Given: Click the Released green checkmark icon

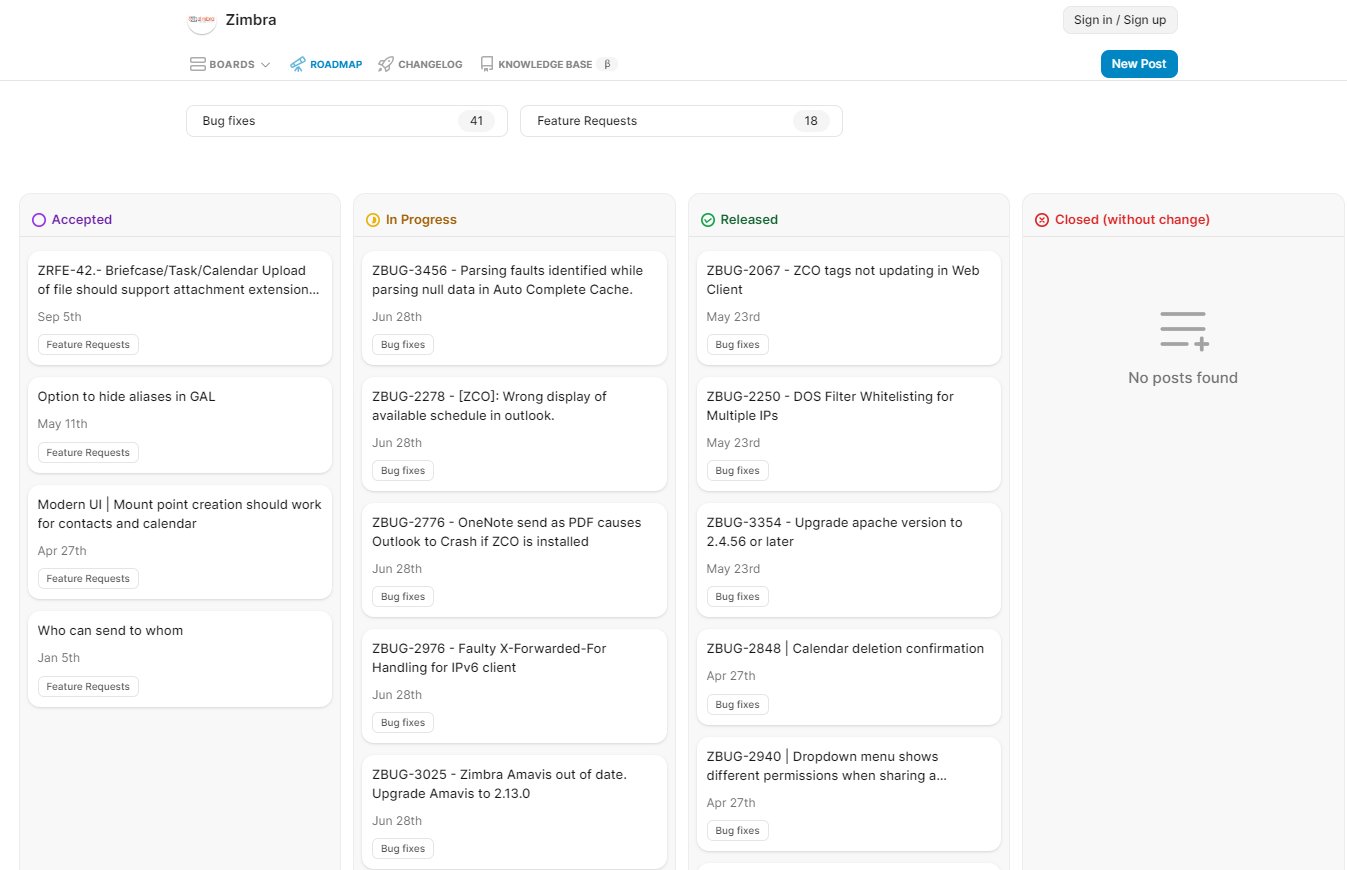Looking at the screenshot, I should point(708,219).
